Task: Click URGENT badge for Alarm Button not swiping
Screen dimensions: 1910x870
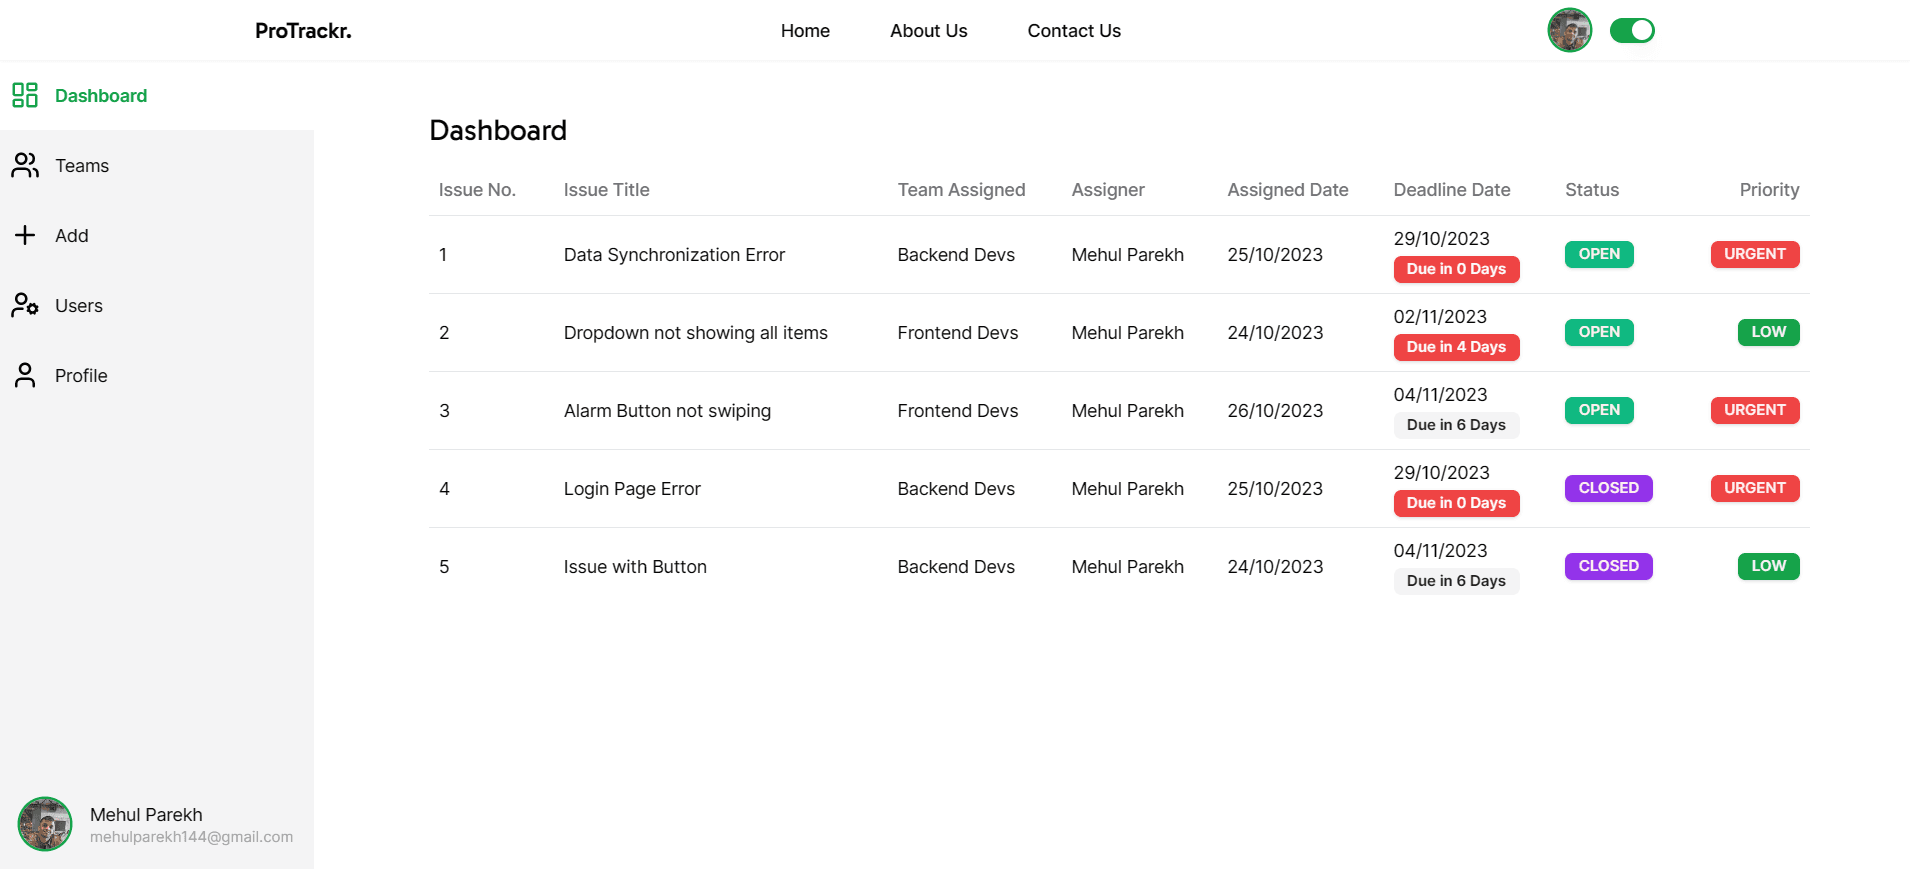Action: click(1755, 410)
